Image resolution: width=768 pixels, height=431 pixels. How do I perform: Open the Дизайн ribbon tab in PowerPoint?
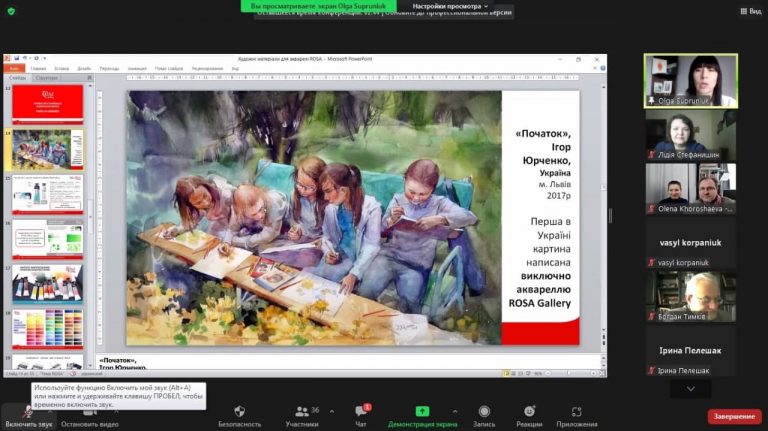coord(84,69)
